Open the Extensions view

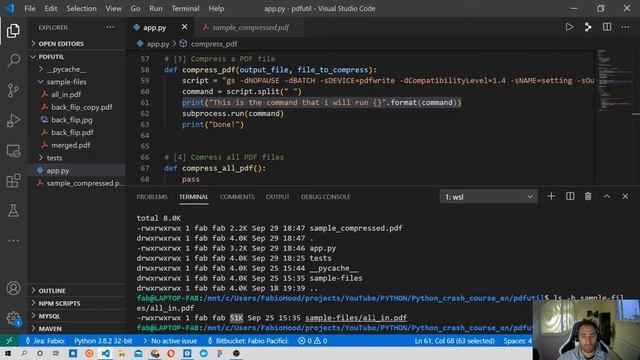pos(13,180)
